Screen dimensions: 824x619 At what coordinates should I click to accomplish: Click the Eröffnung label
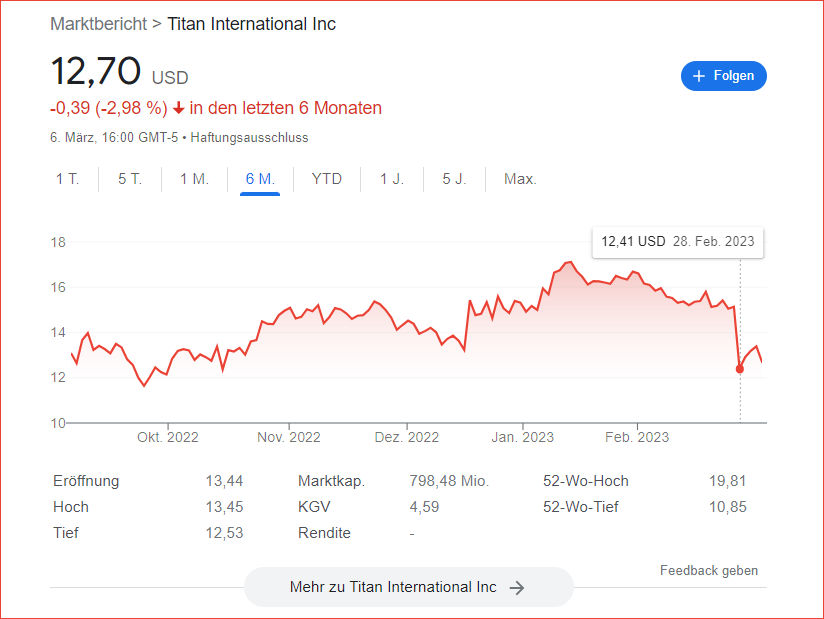click(x=86, y=481)
